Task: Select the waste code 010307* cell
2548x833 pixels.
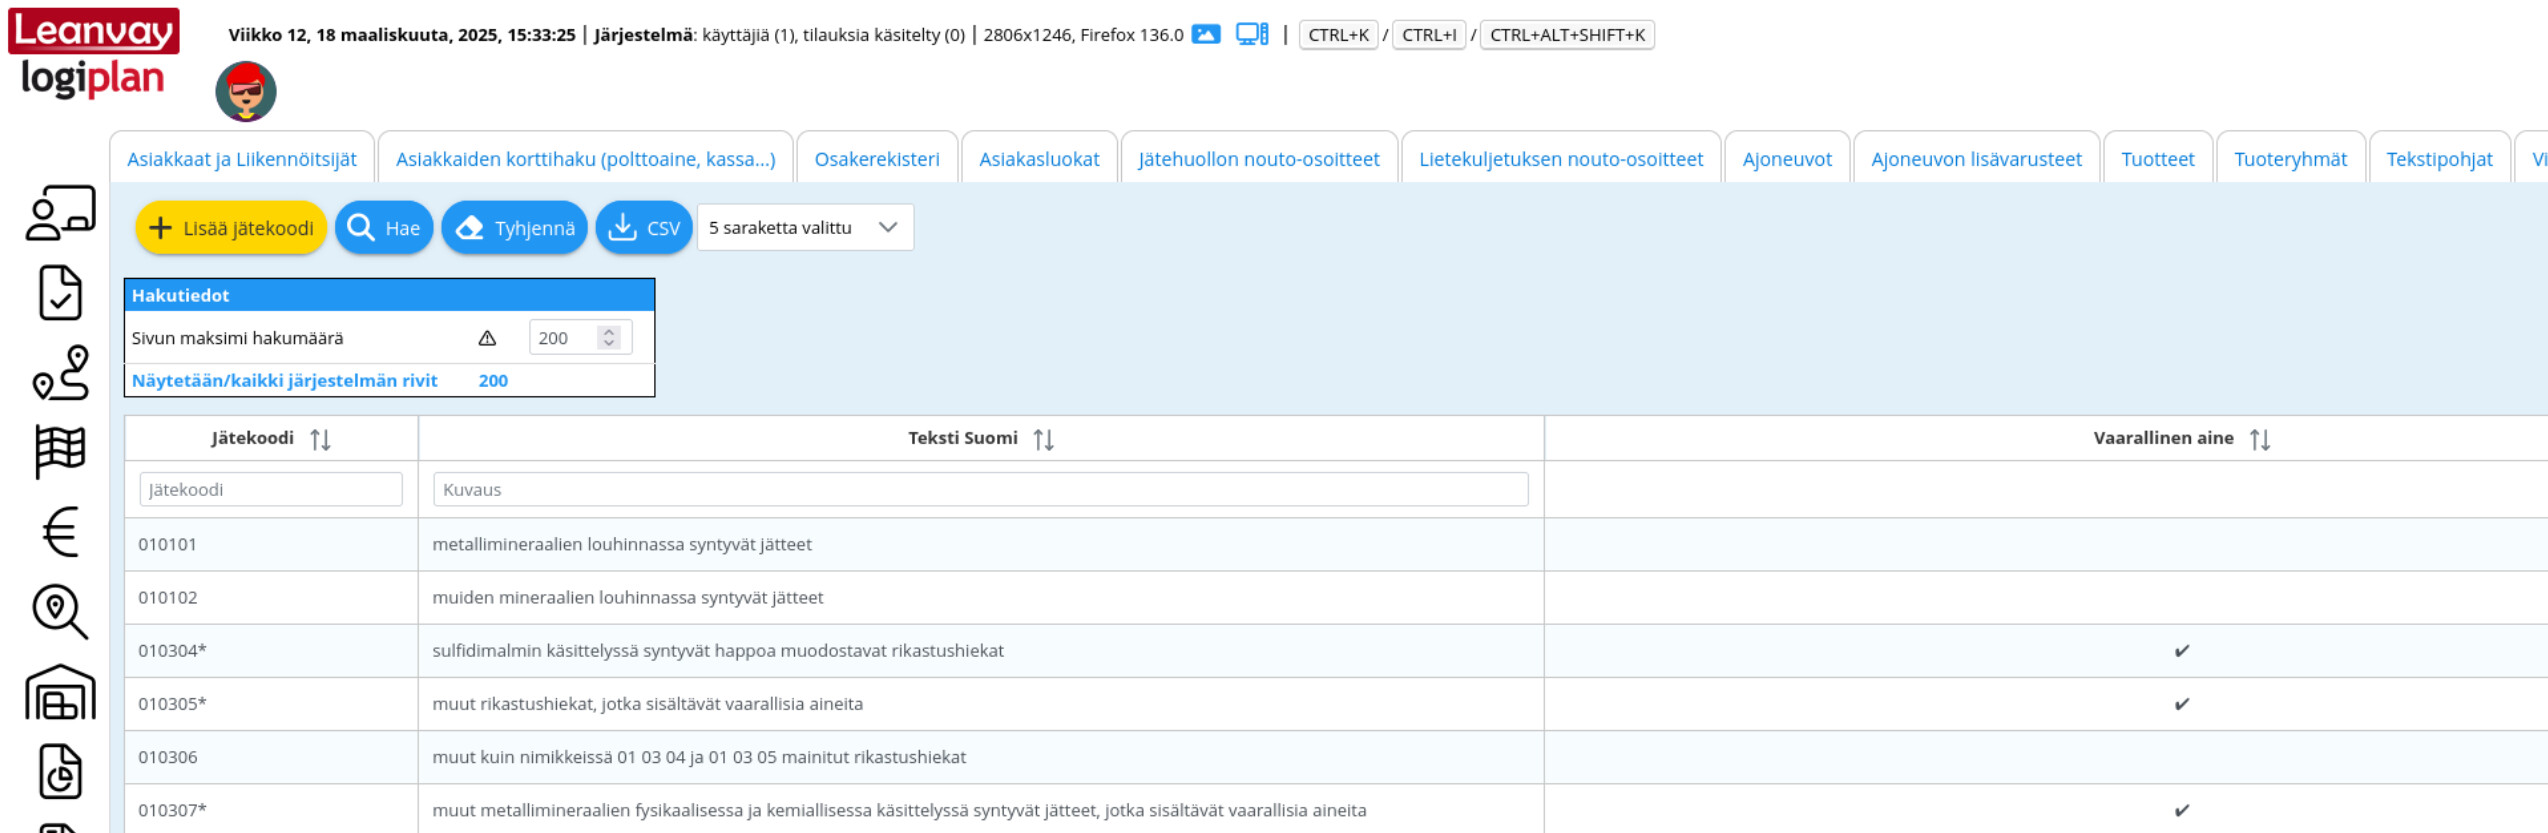Action: pos(271,809)
